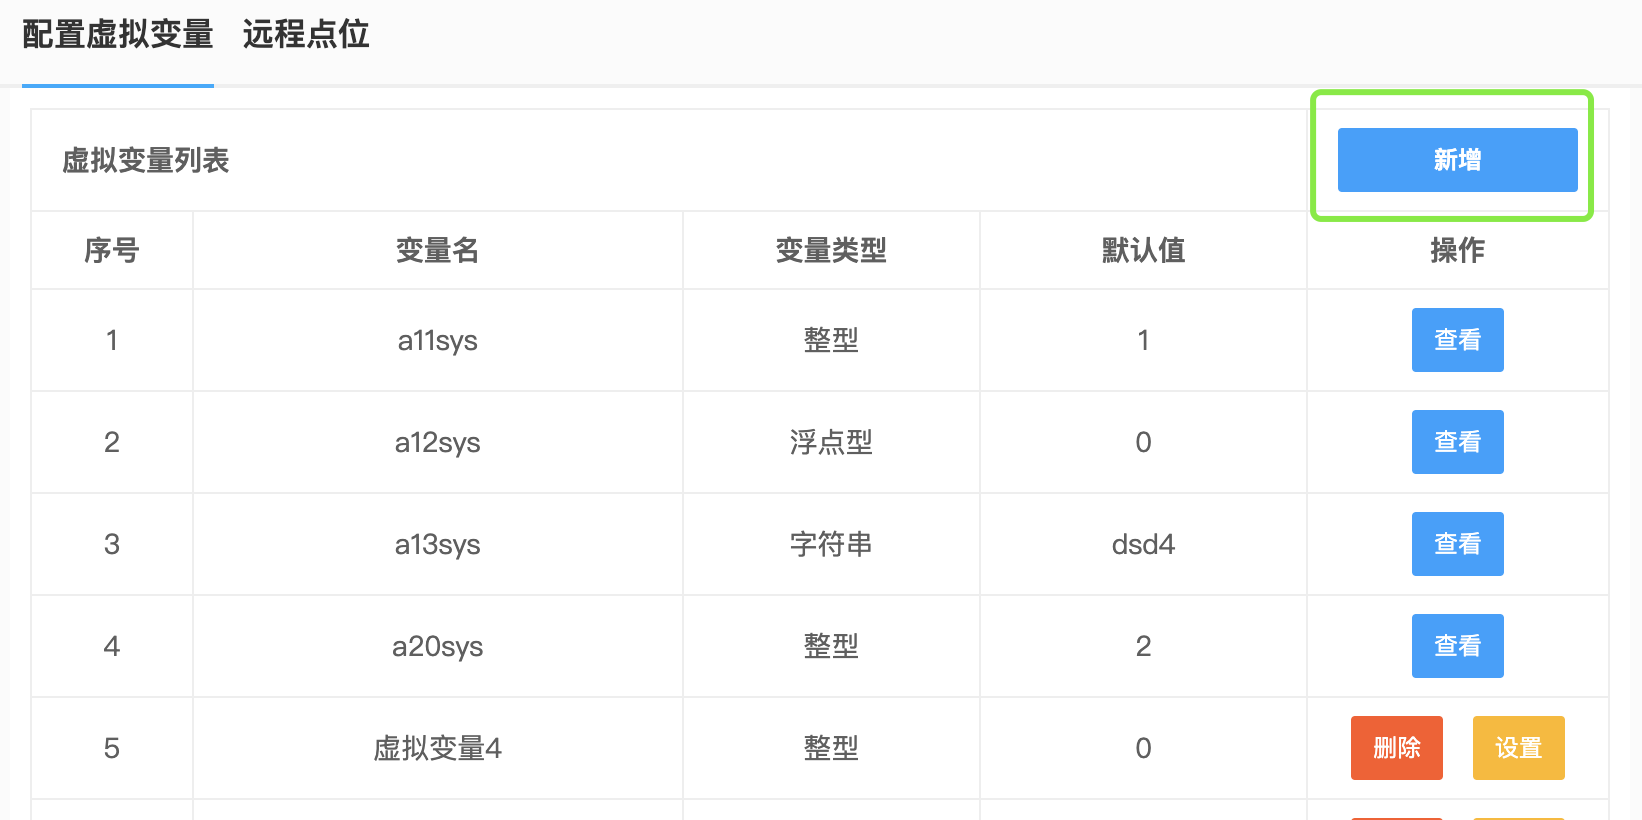1642x820 pixels.
Task: Open 查看 for a13sys row
Action: [x=1457, y=544]
